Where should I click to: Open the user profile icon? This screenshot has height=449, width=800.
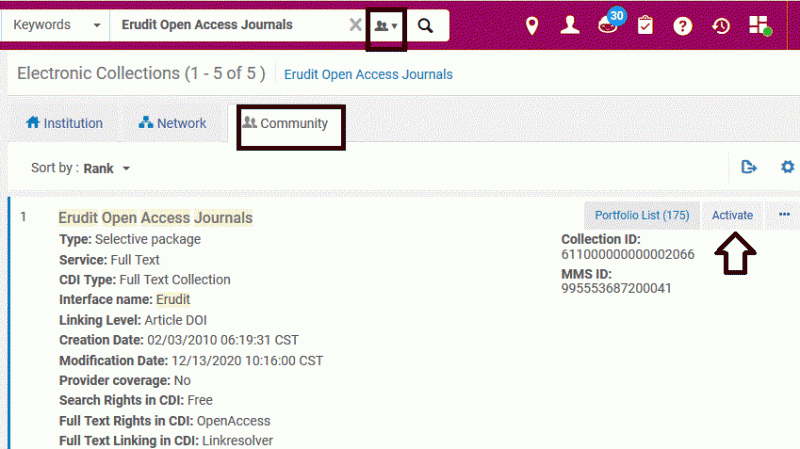pos(569,25)
